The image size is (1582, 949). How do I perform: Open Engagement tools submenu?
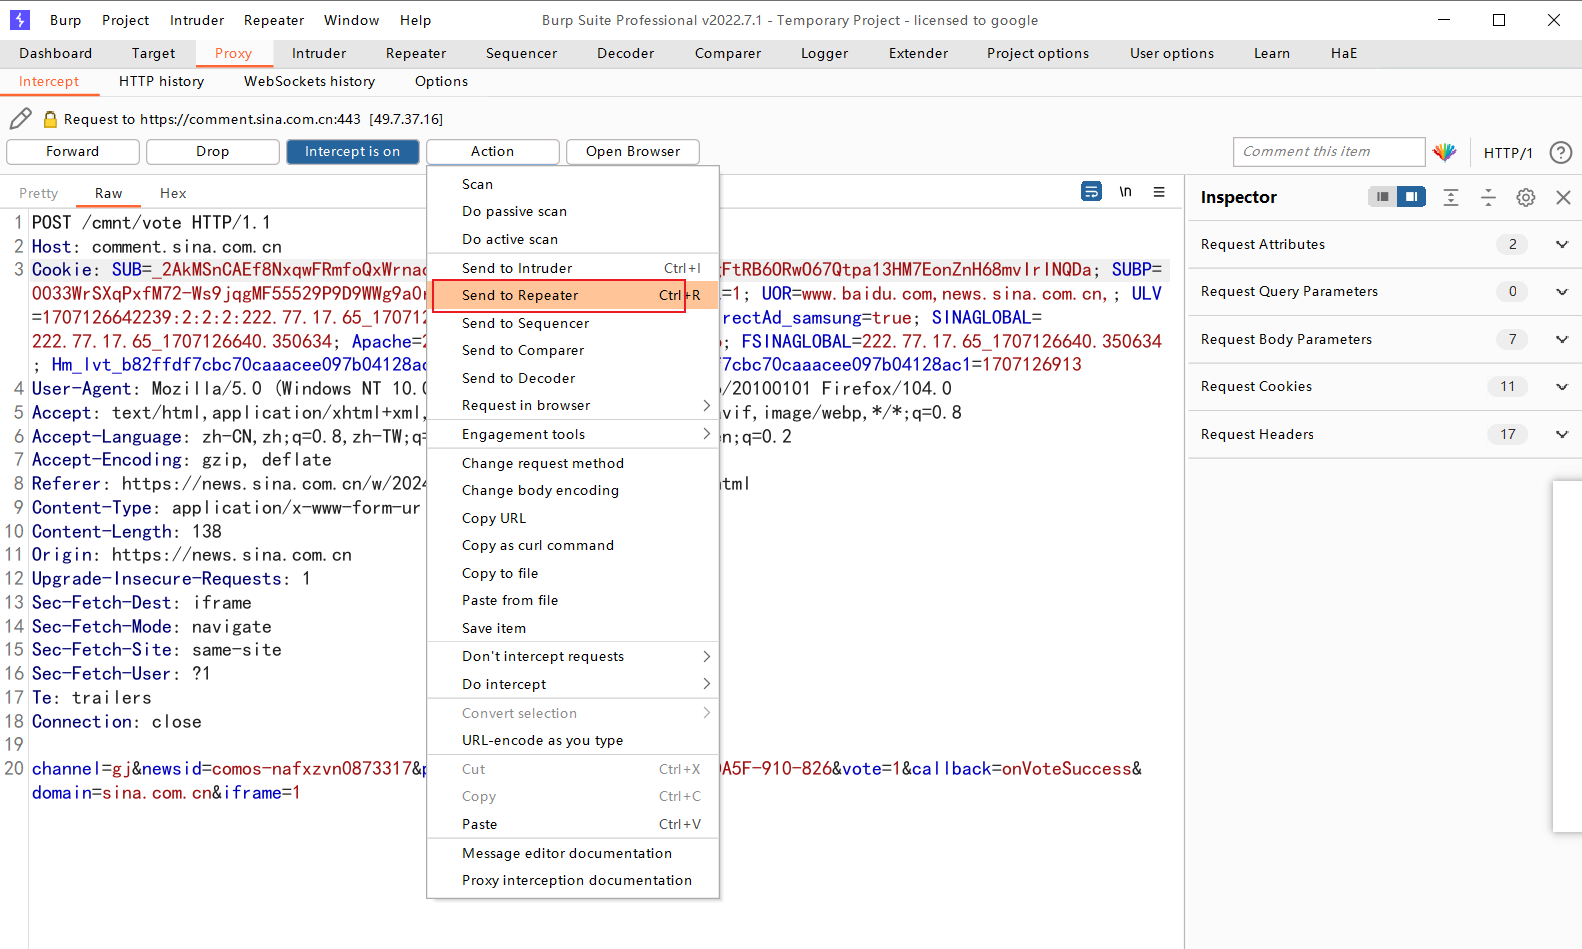pos(573,435)
